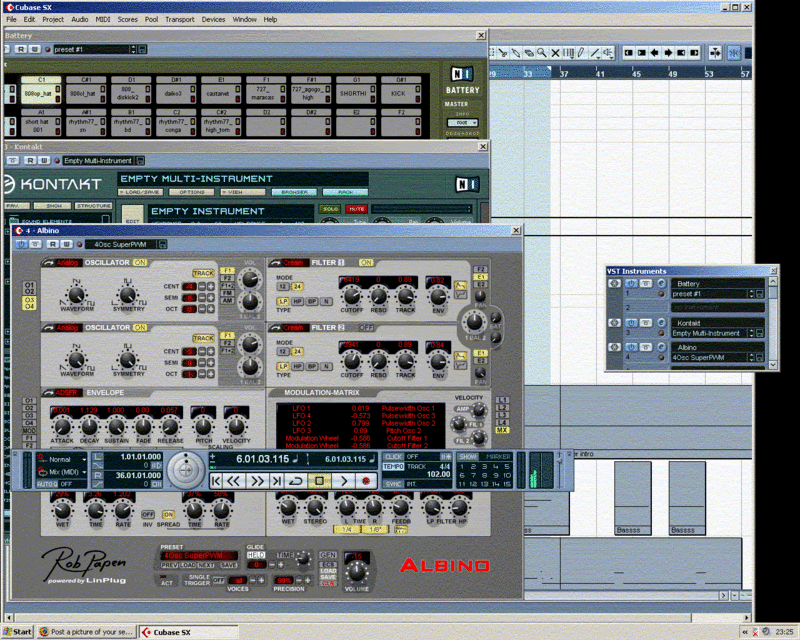Select the Scissors split tool in toolbar
This screenshot has height=640, width=800.
tap(503, 53)
